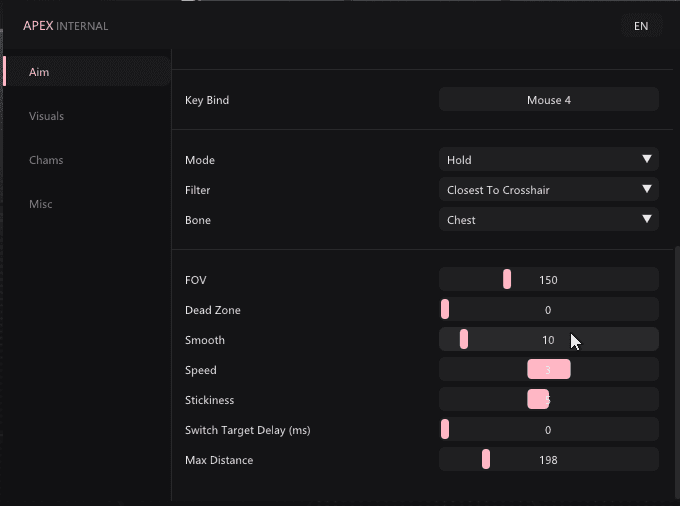The image size is (680, 506).
Task: Open the Filter dropdown set to Closest To Crosshair
Action: coord(549,189)
